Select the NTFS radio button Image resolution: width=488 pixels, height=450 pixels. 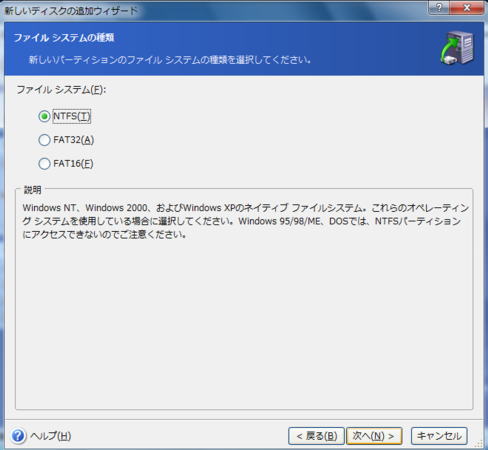click(x=44, y=116)
